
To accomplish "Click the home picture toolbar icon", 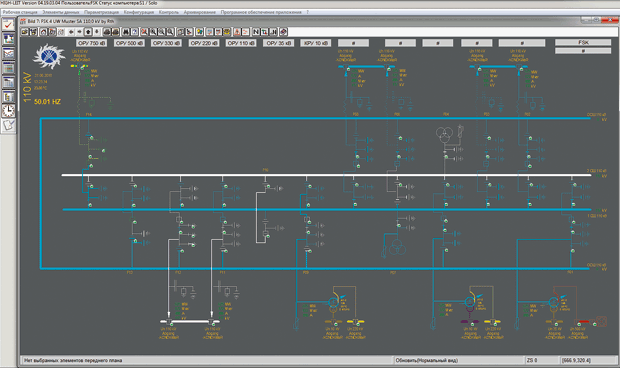I will [43, 32].
